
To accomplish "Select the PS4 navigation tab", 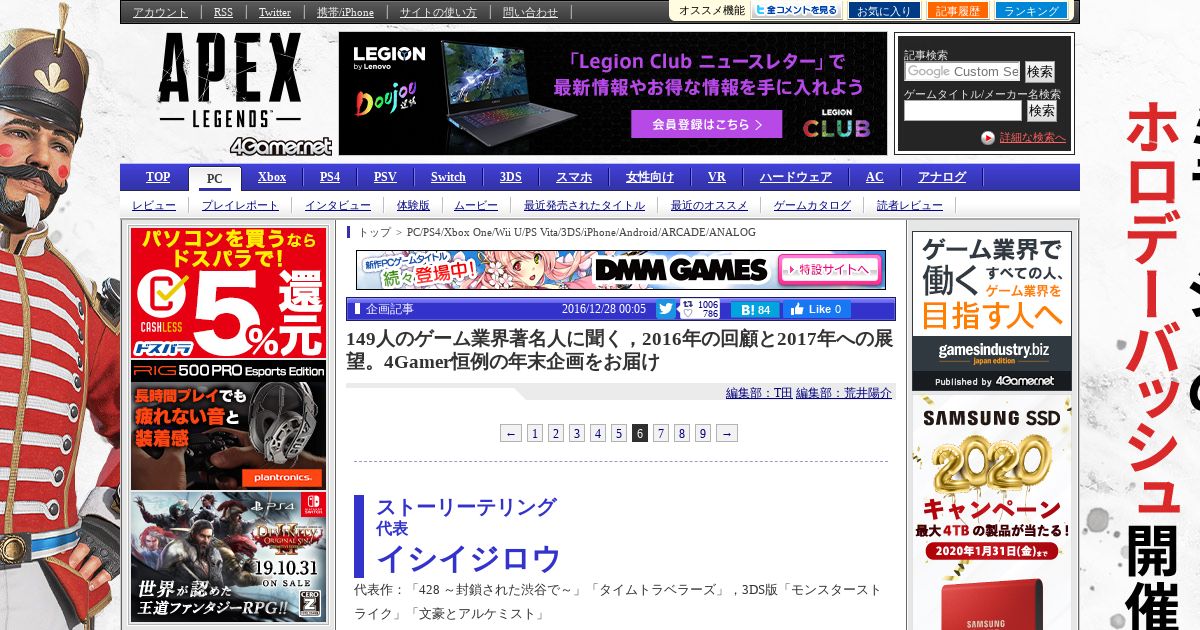I will click(330, 177).
